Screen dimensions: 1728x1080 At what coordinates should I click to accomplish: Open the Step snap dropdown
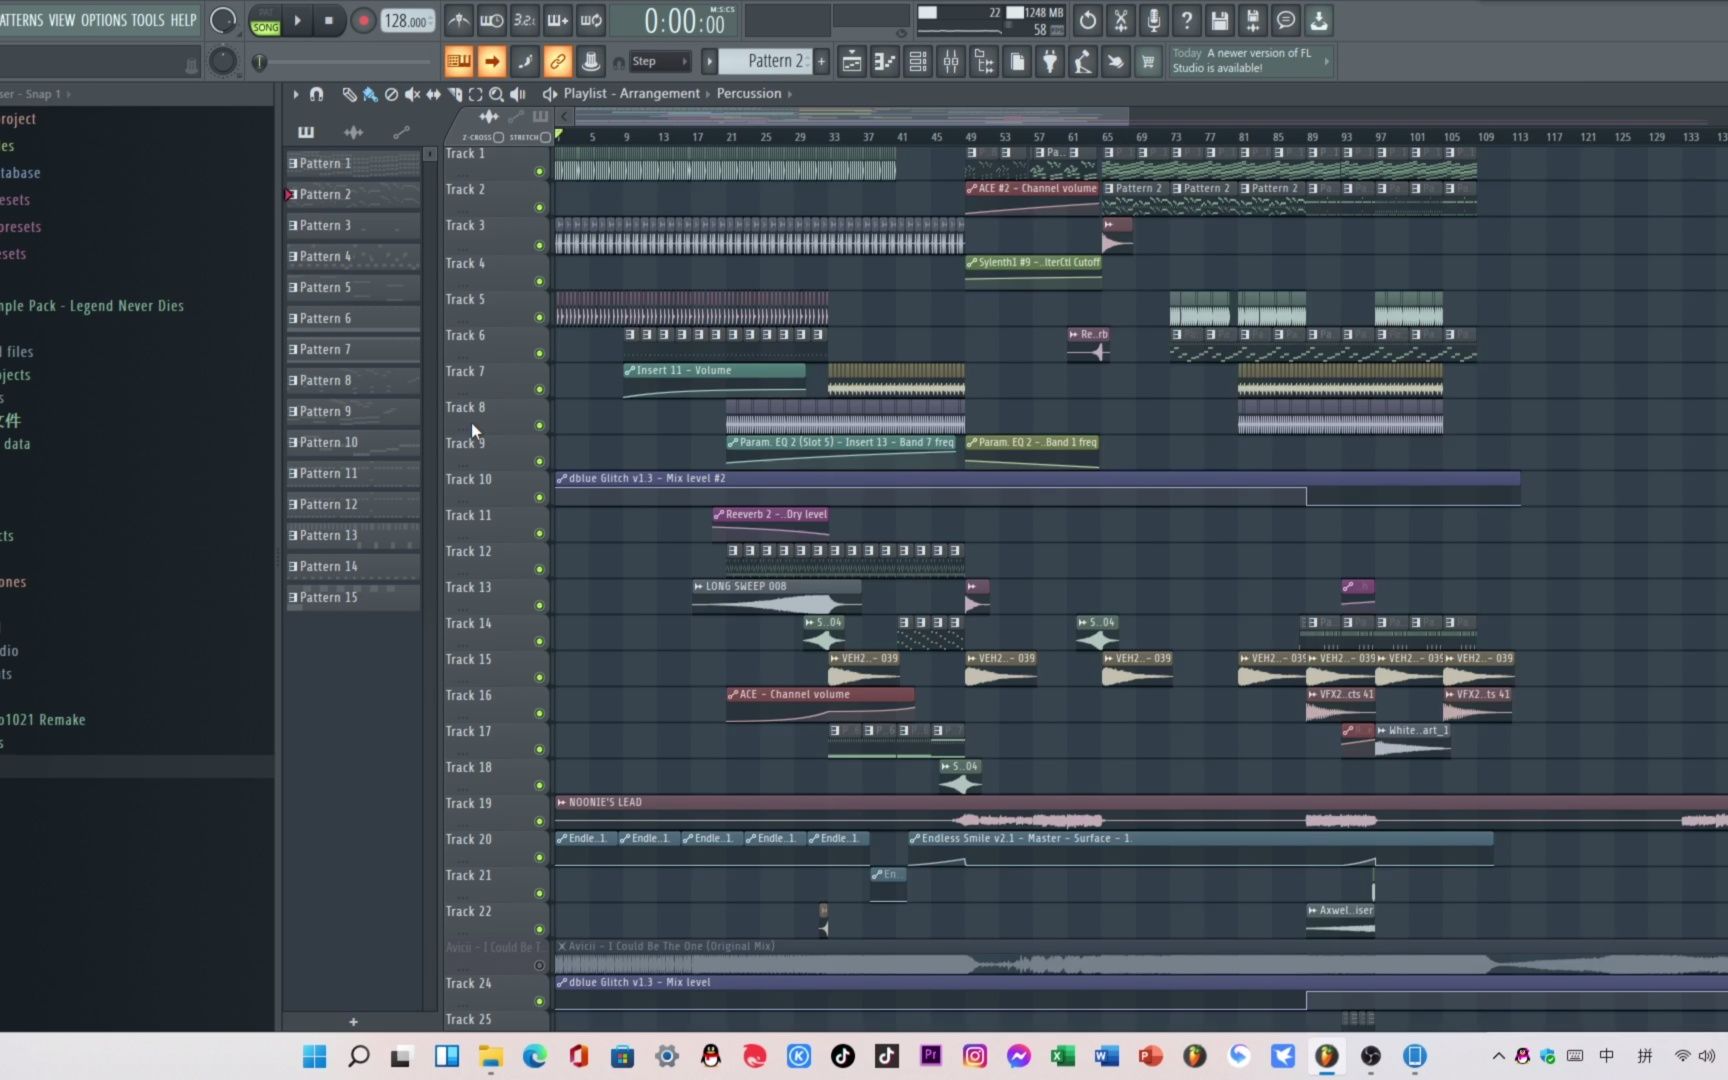pyautogui.click(x=660, y=62)
